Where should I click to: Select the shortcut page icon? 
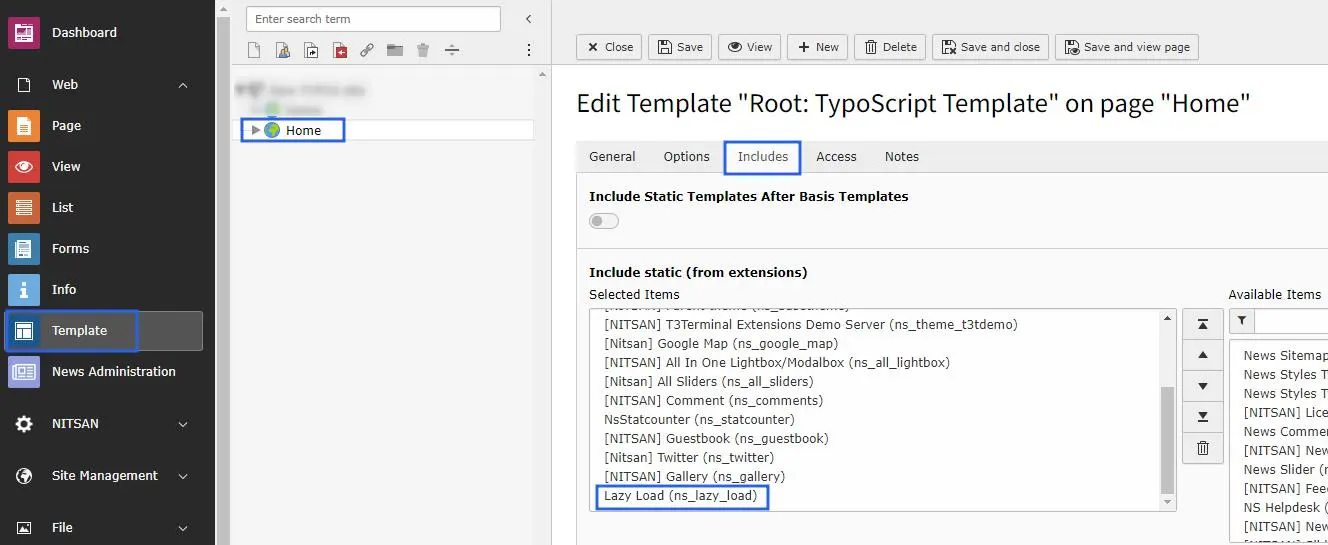(x=312, y=50)
